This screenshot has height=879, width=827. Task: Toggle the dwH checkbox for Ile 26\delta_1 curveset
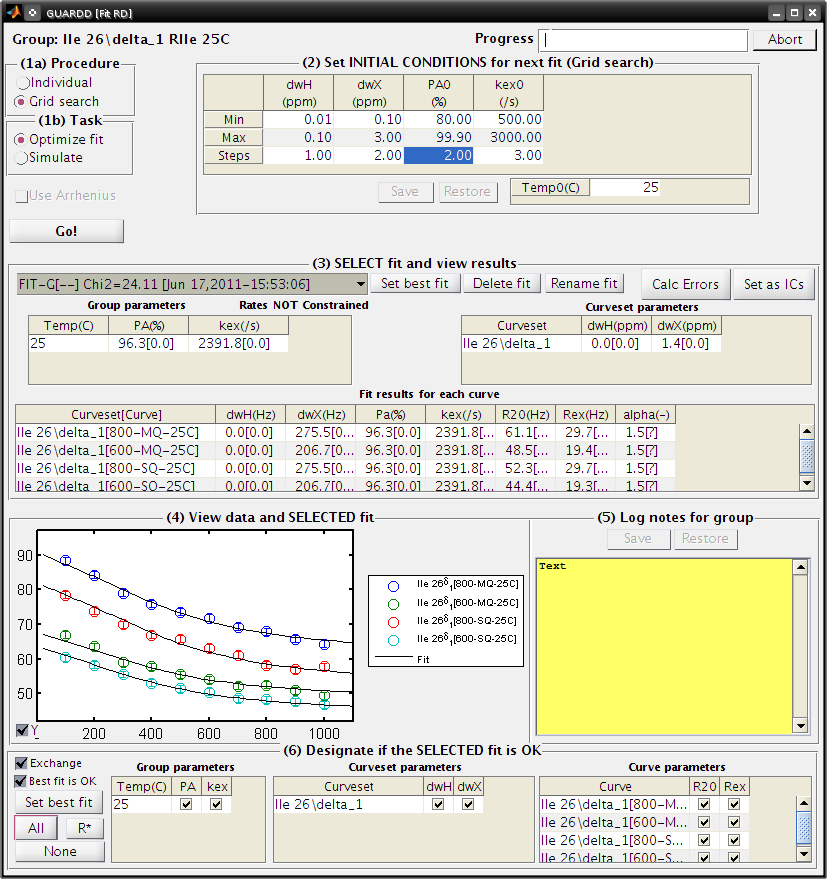pos(438,804)
